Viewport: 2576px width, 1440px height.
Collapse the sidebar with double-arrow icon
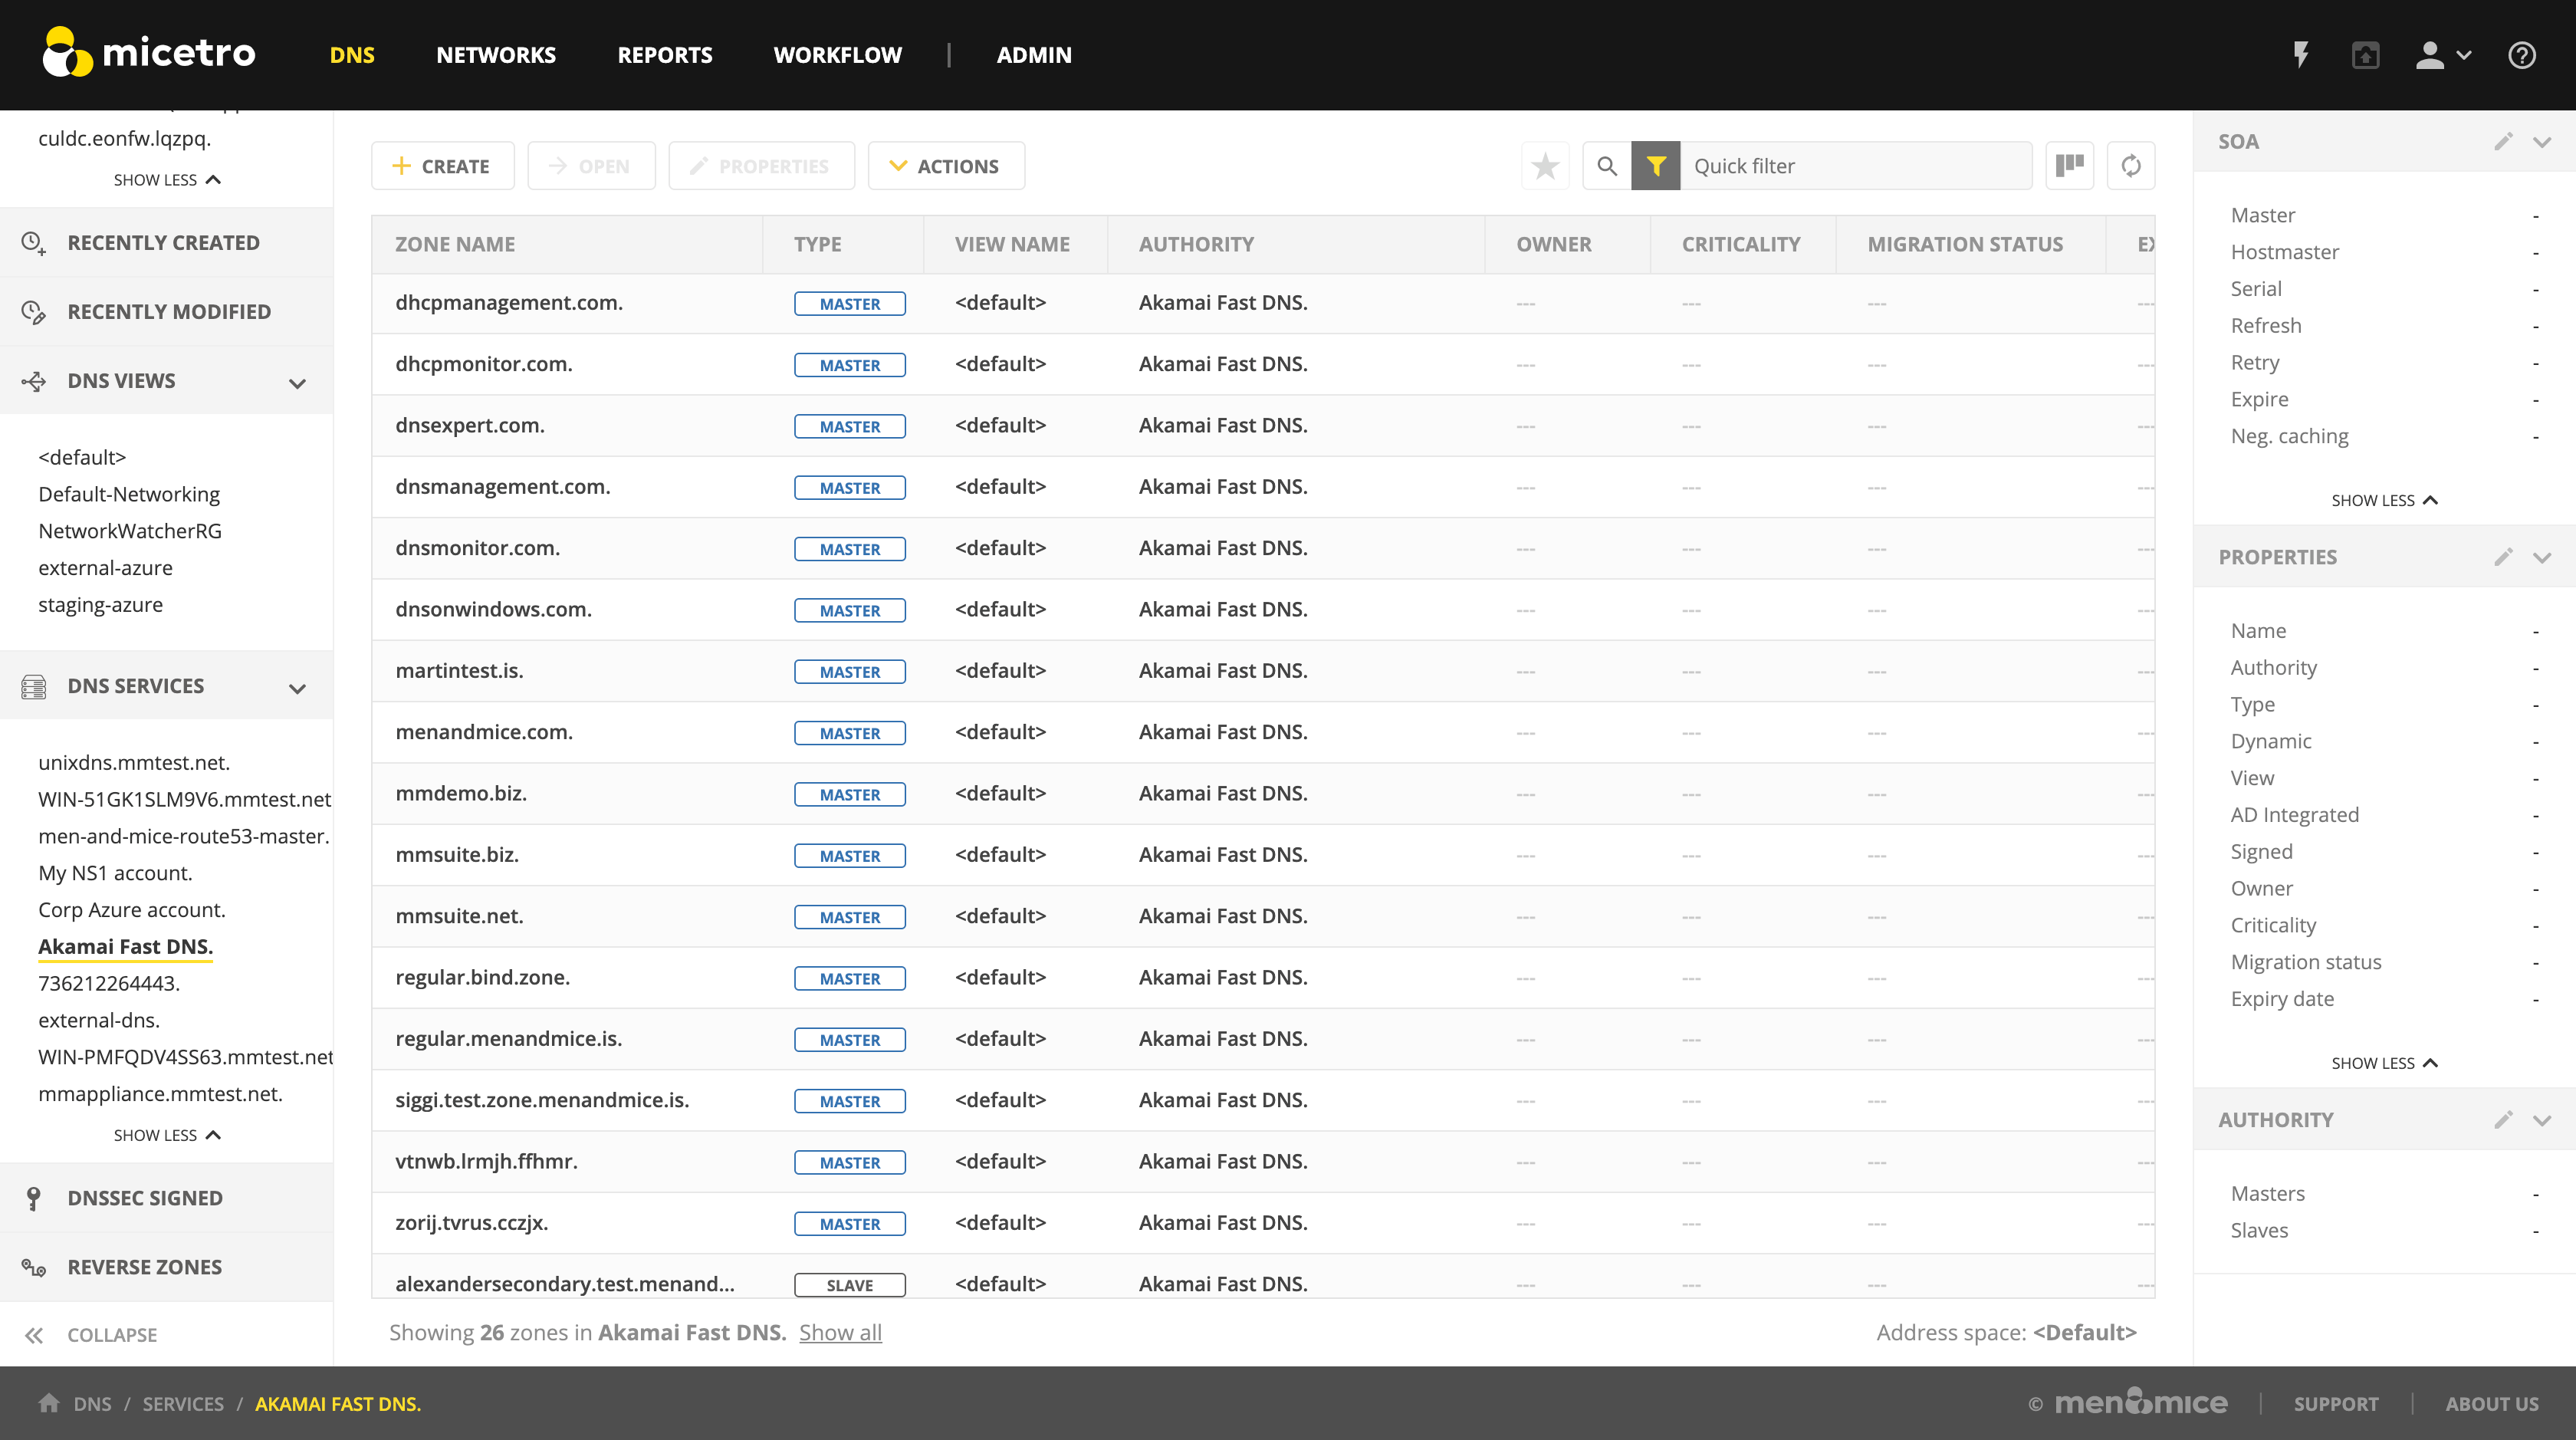(33, 1335)
